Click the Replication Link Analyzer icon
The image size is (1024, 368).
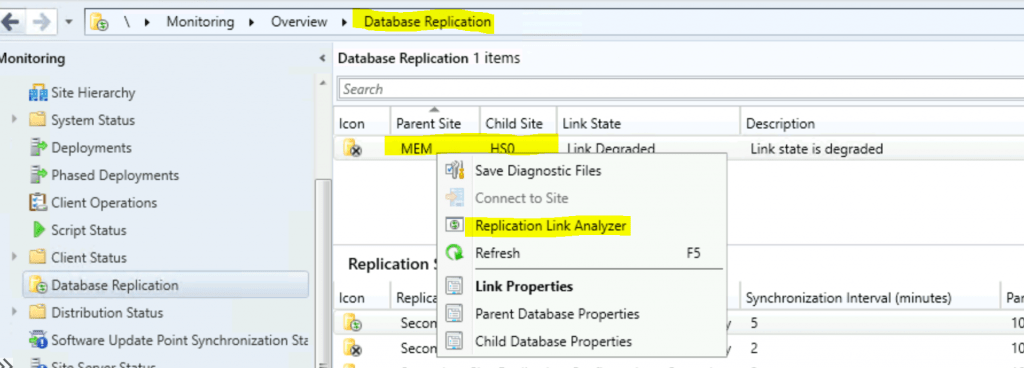(x=454, y=225)
